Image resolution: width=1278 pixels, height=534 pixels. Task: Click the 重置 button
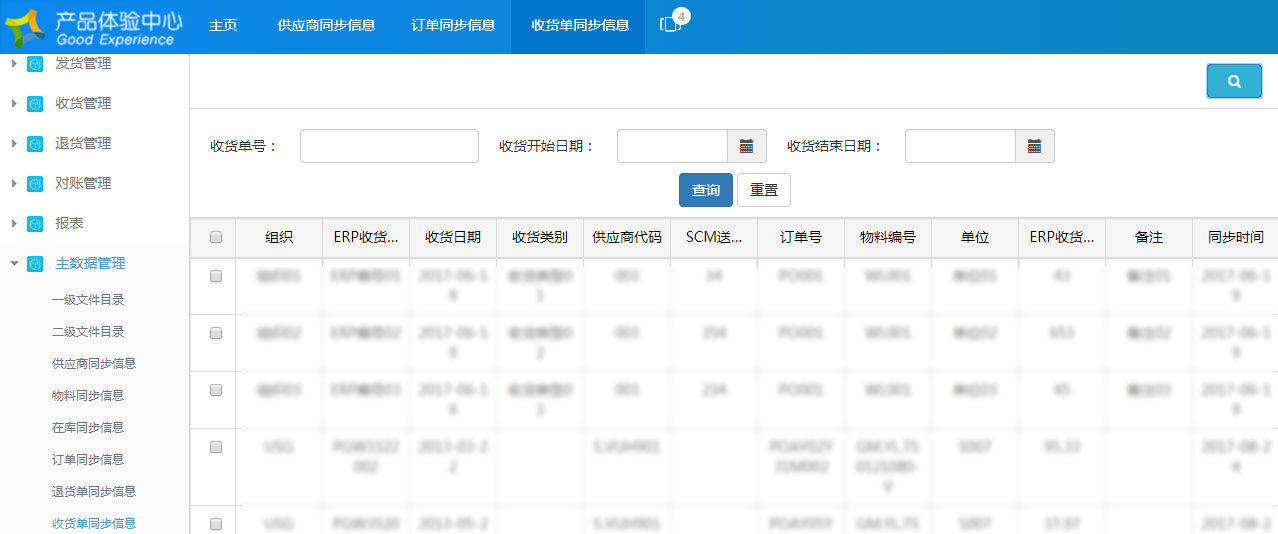pyautogui.click(x=764, y=190)
